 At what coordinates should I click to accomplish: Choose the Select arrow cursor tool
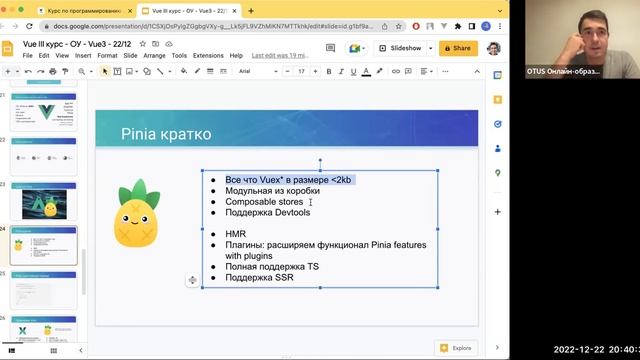105,71
